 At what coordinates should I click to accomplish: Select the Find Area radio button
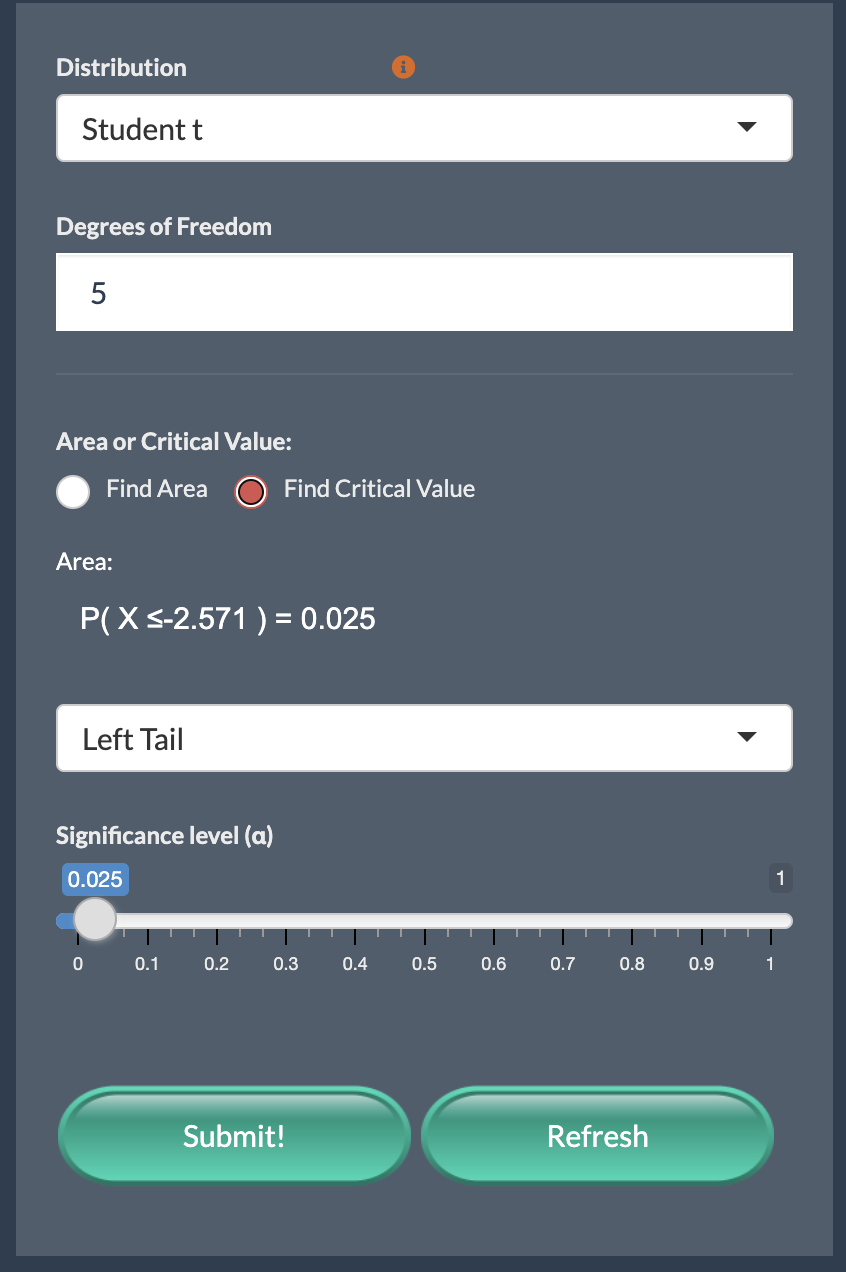coord(73,491)
